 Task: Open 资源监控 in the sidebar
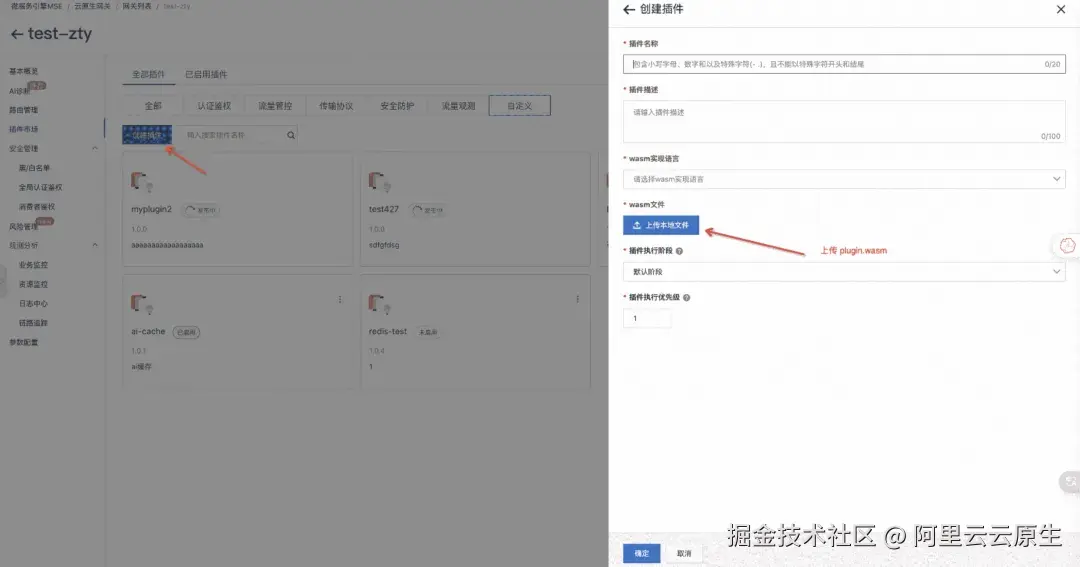[33, 285]
